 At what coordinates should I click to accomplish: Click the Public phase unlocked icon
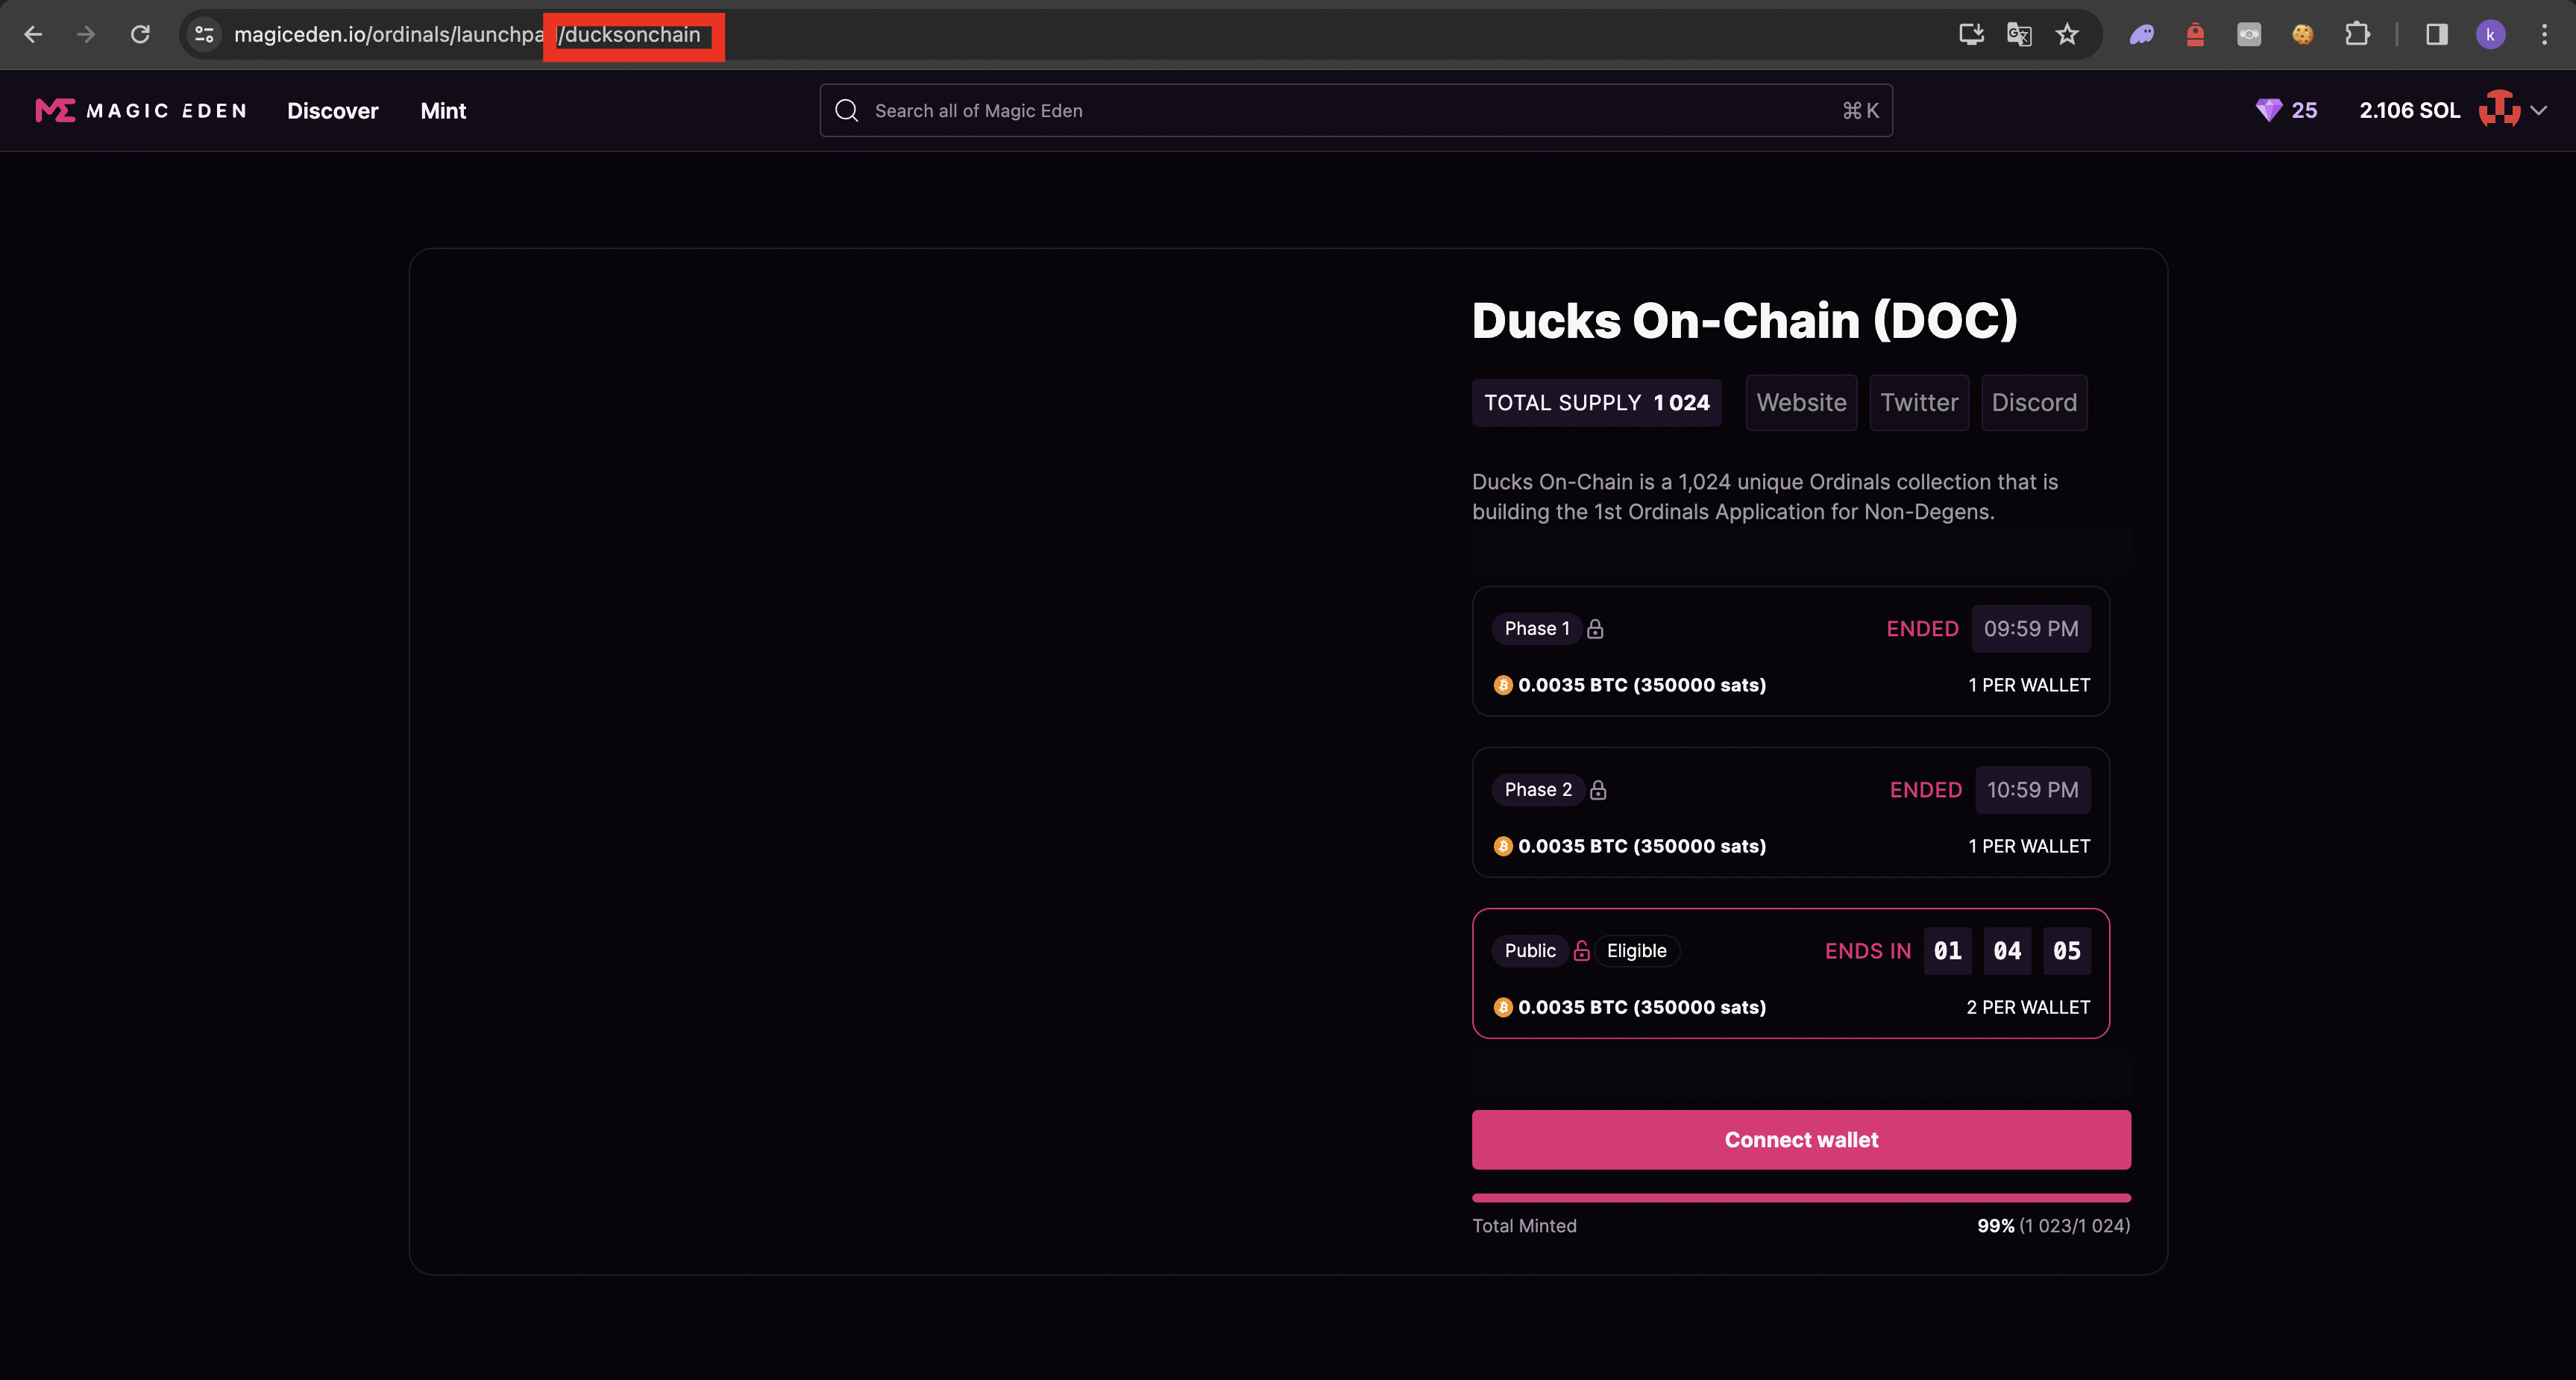tap(1581, 951)
